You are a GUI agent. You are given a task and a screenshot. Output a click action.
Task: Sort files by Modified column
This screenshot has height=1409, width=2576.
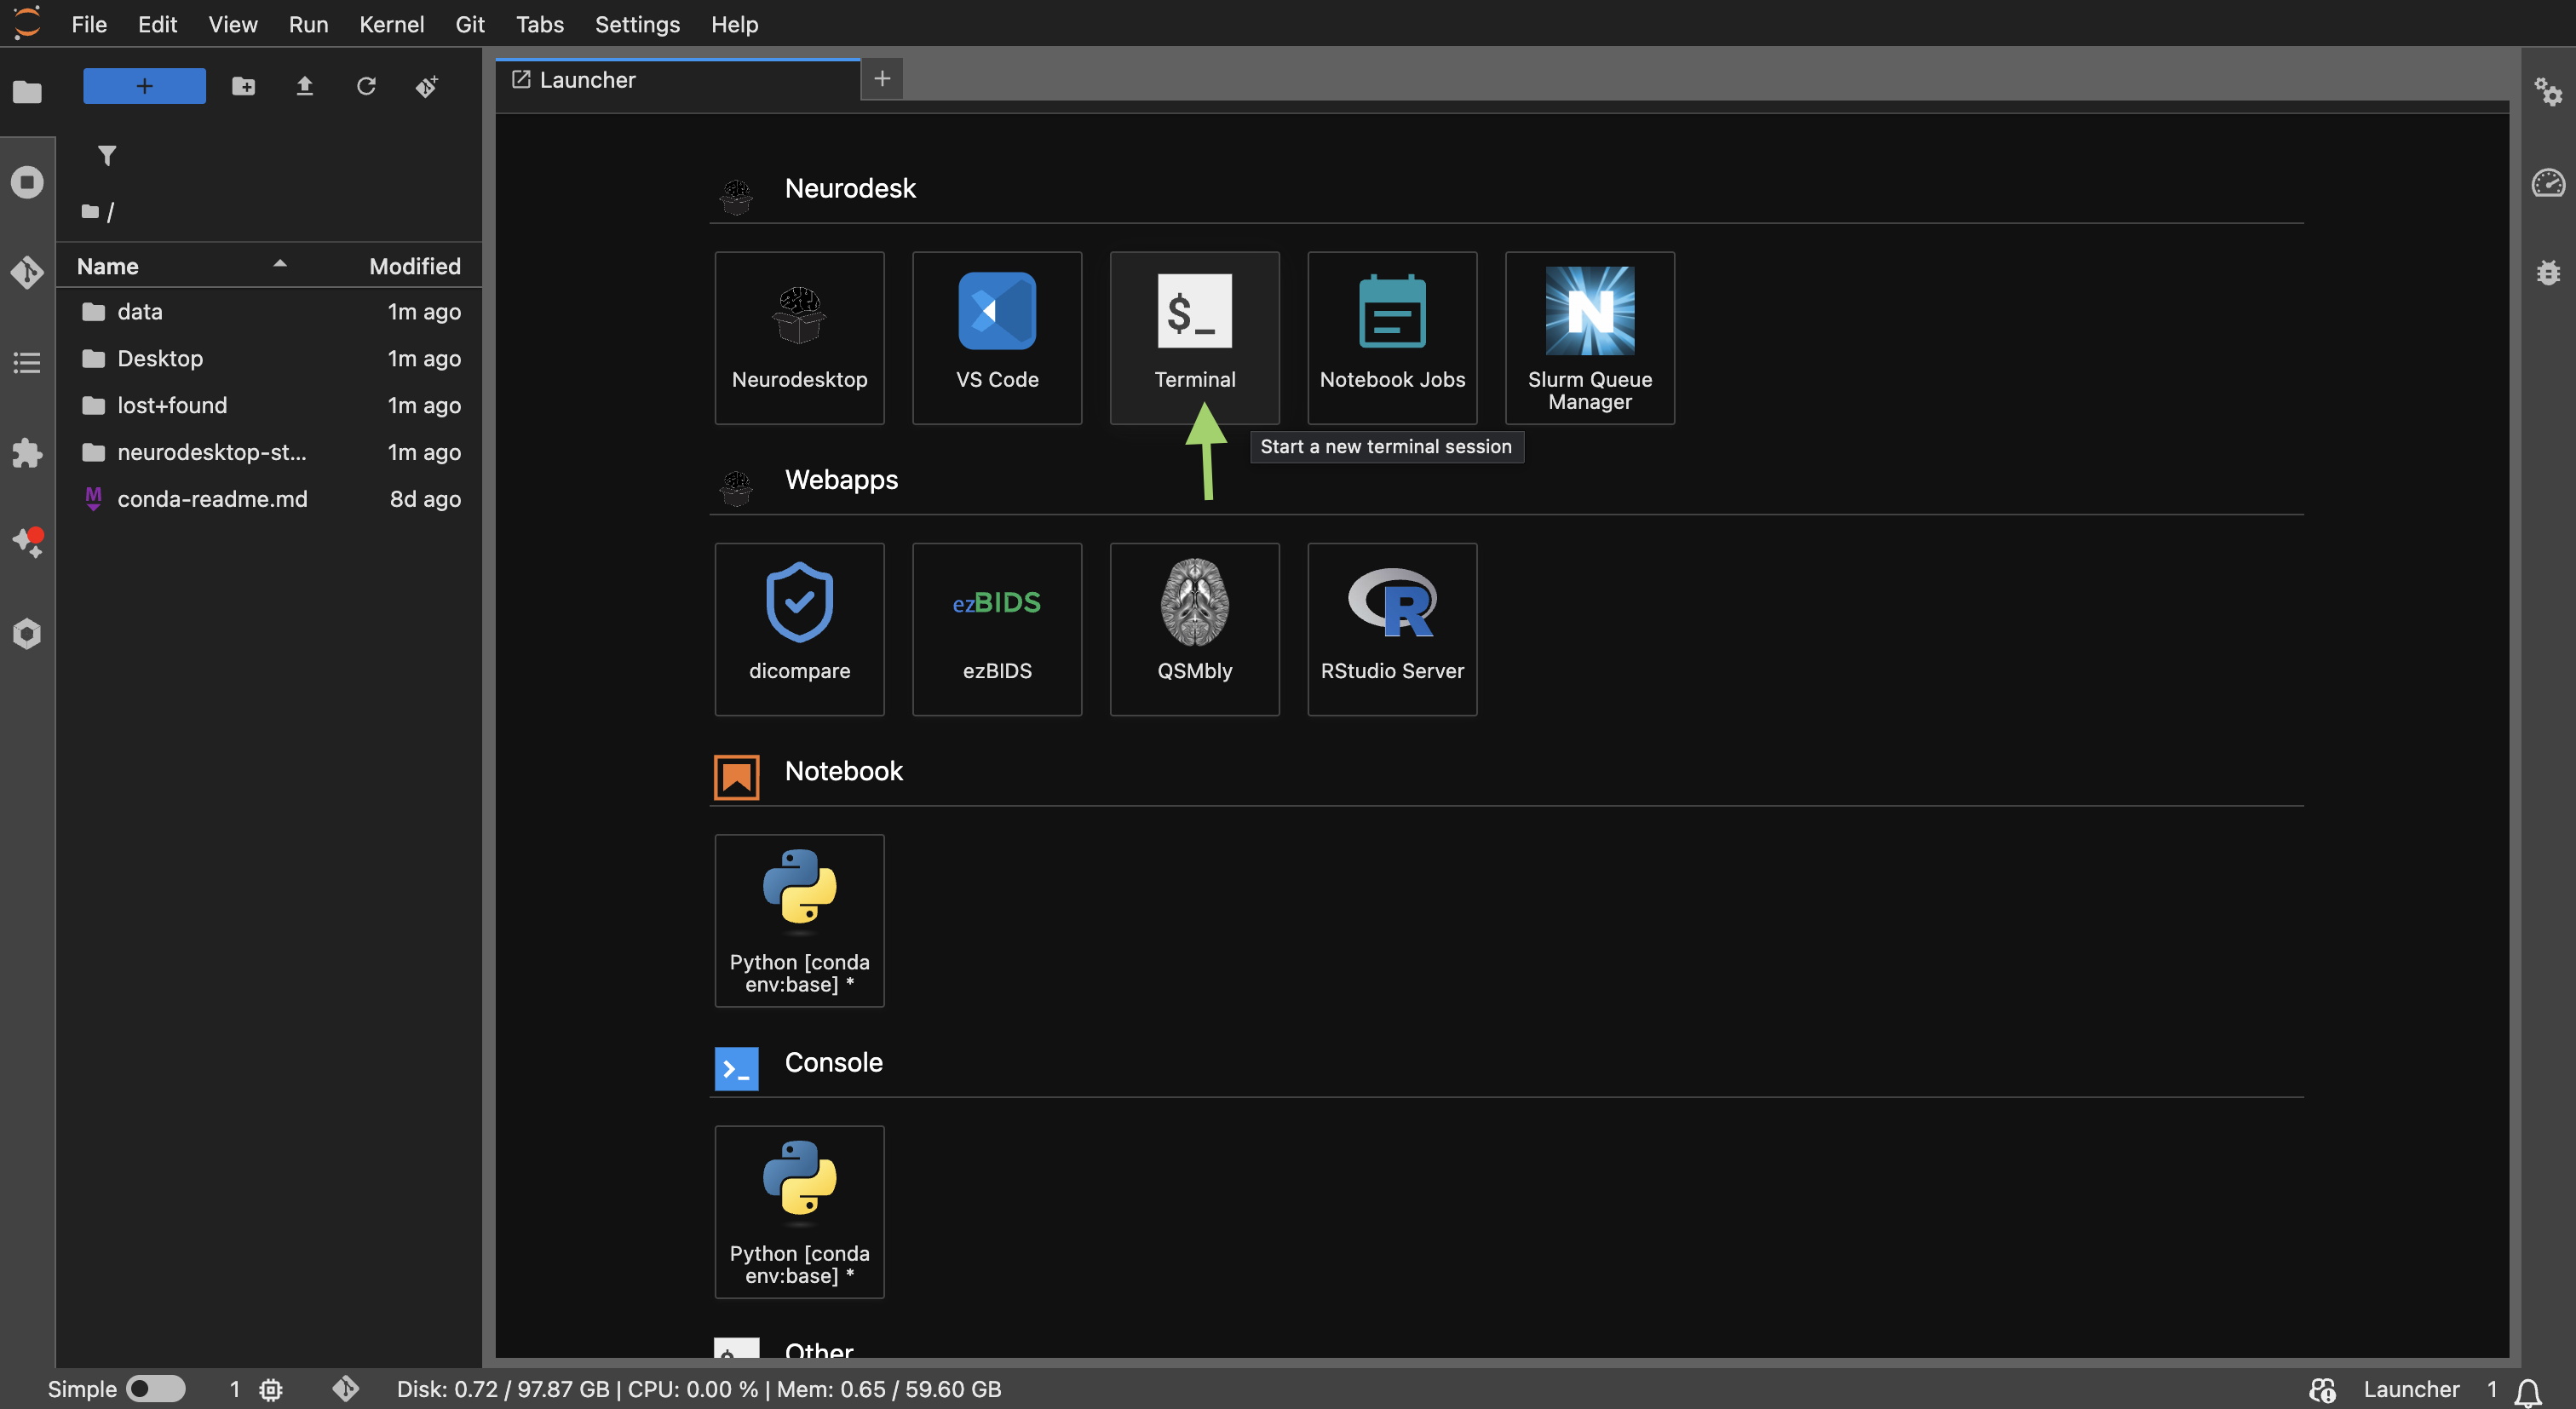click(x=414, y=266)
